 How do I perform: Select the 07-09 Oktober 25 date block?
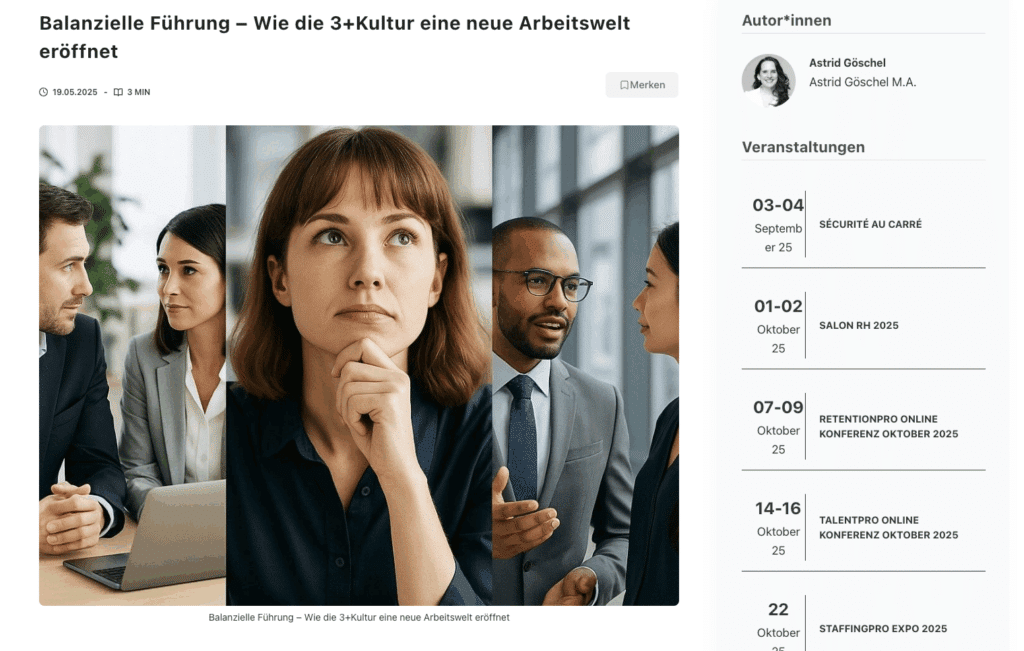click(778, 427)
